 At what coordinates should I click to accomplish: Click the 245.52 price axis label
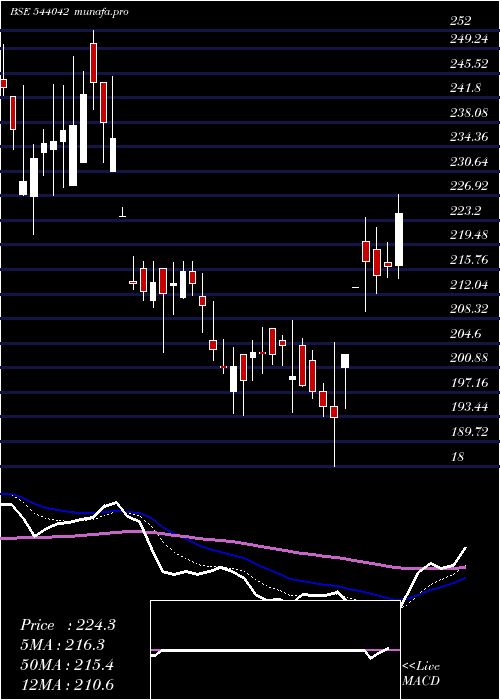pyautogui.click(x=468, y=64)
